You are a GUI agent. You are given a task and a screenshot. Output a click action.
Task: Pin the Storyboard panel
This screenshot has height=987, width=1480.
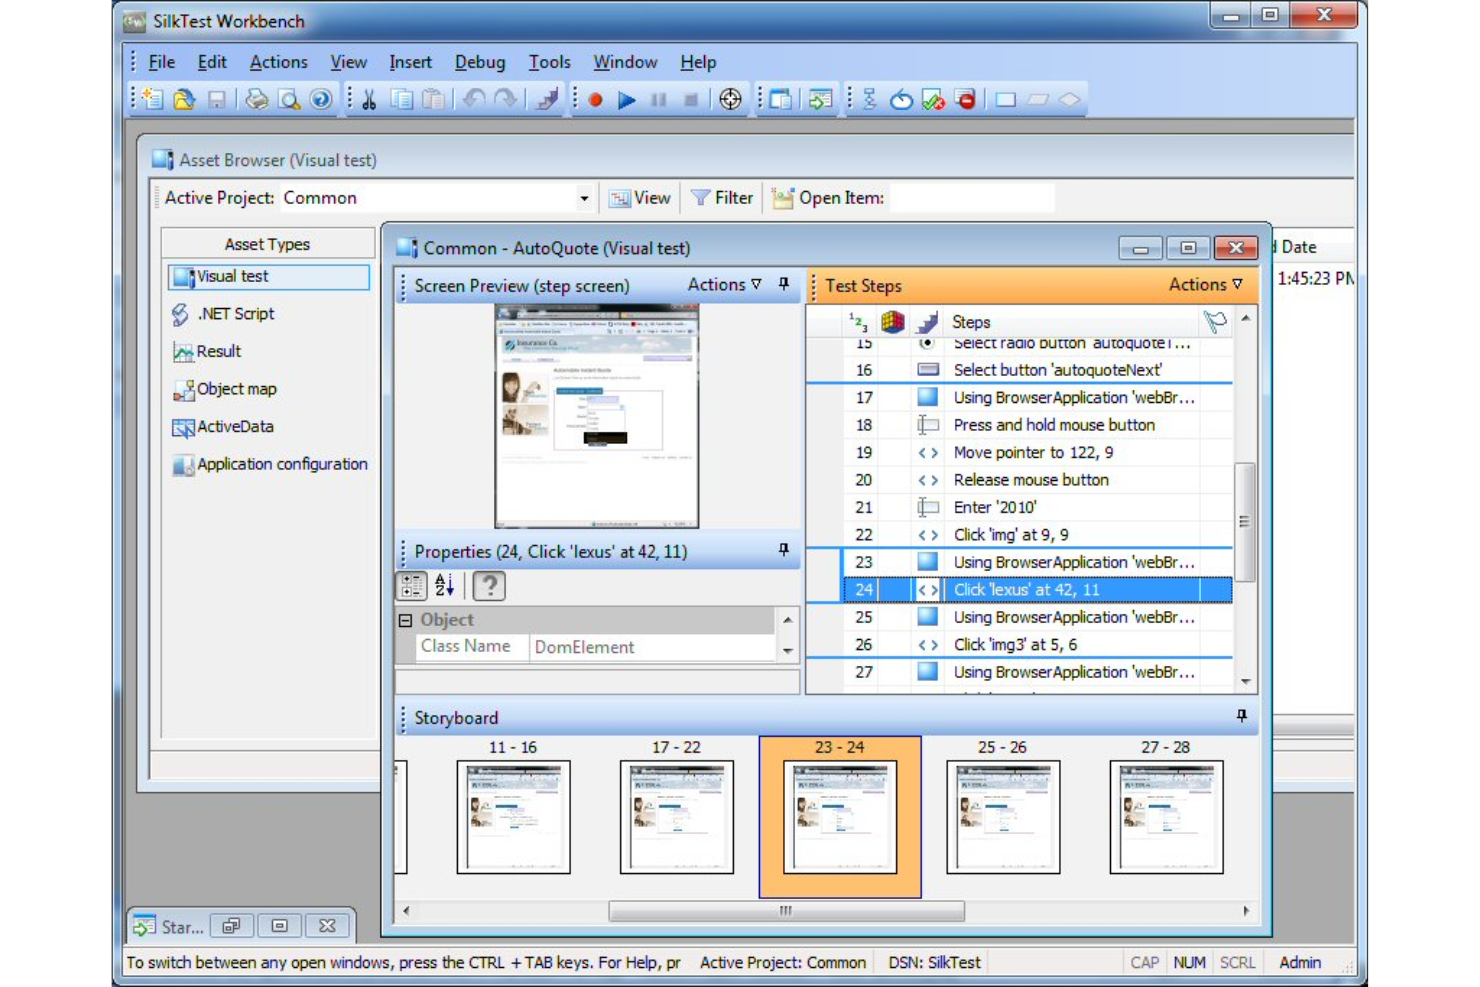point(1241,717)
